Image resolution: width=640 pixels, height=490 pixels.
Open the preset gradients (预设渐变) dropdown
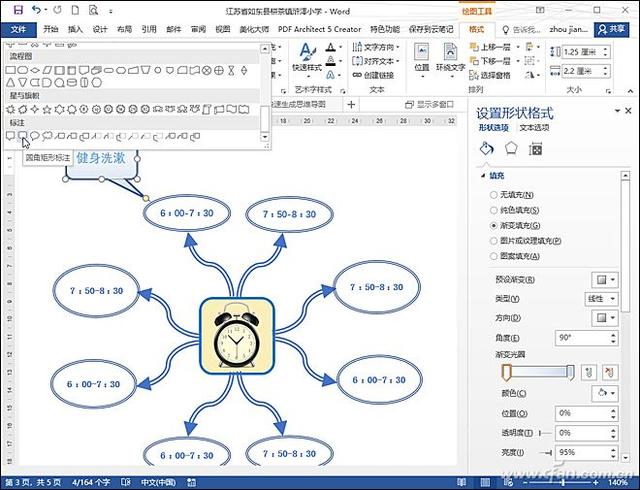(603, 279)
